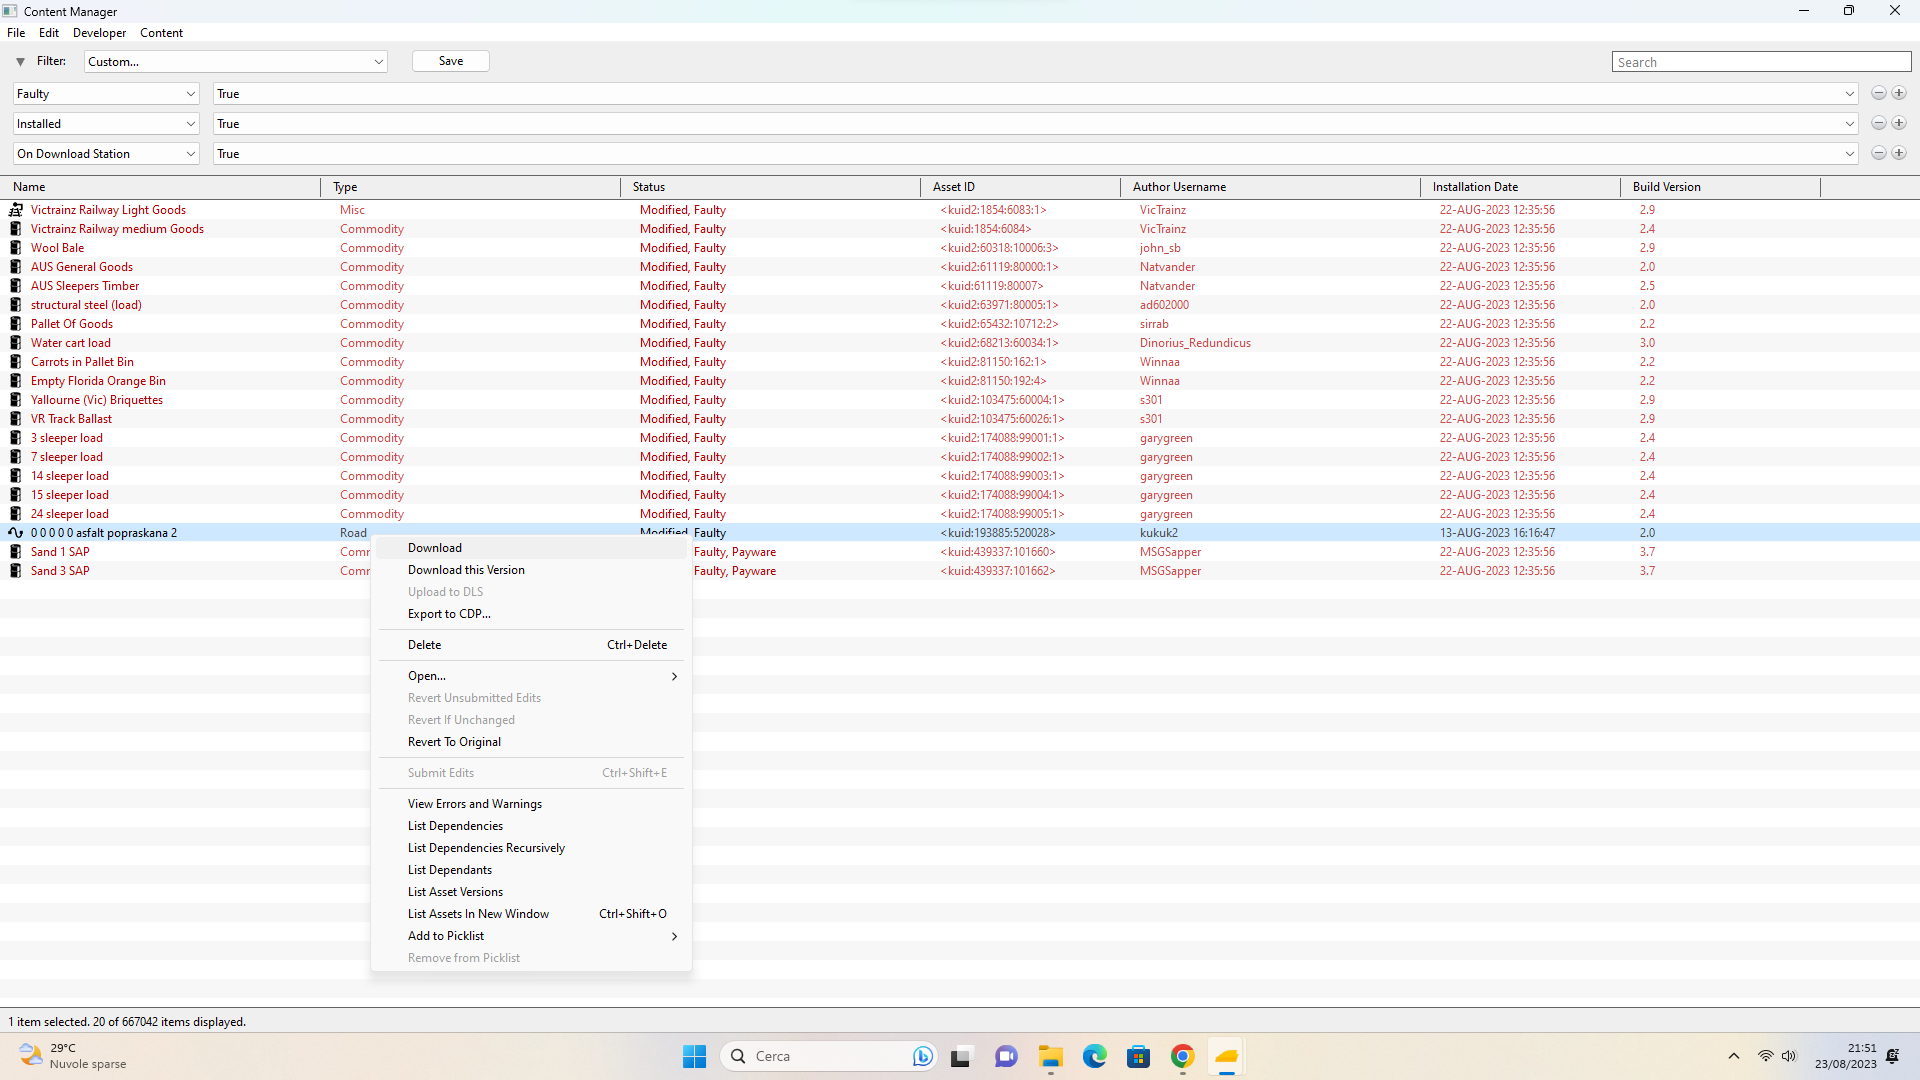The image size is (1920, 1080).
Task: Choose List Dependants from context menu
Action: point(531,870)
